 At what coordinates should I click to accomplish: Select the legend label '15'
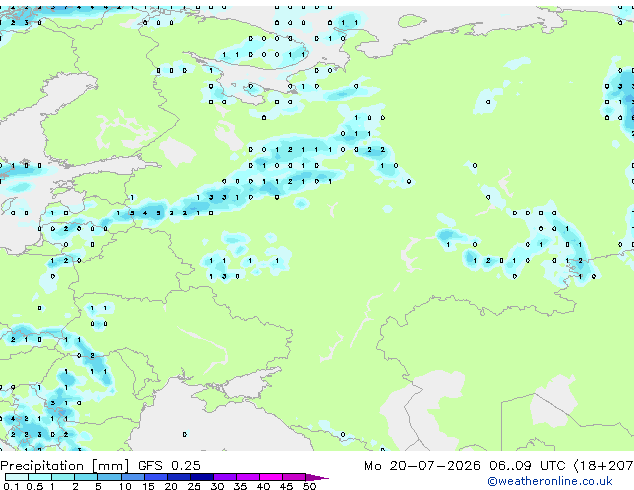pyautogui.click(x=148, y=486)
